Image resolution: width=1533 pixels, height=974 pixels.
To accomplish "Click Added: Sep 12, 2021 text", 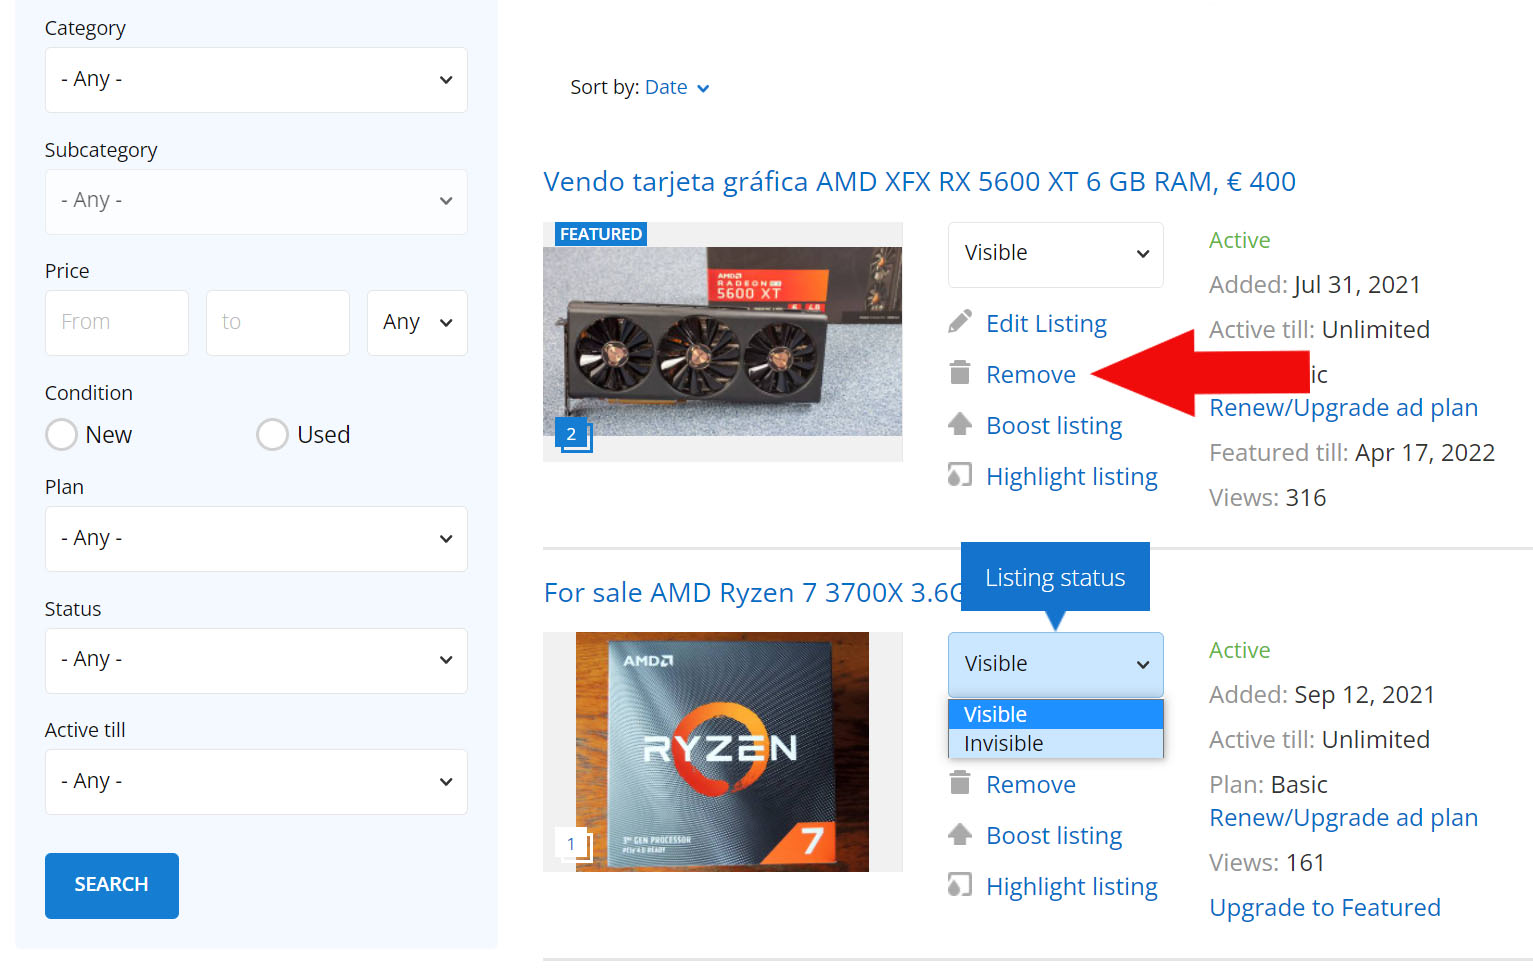I will (x=1322, y=694).
